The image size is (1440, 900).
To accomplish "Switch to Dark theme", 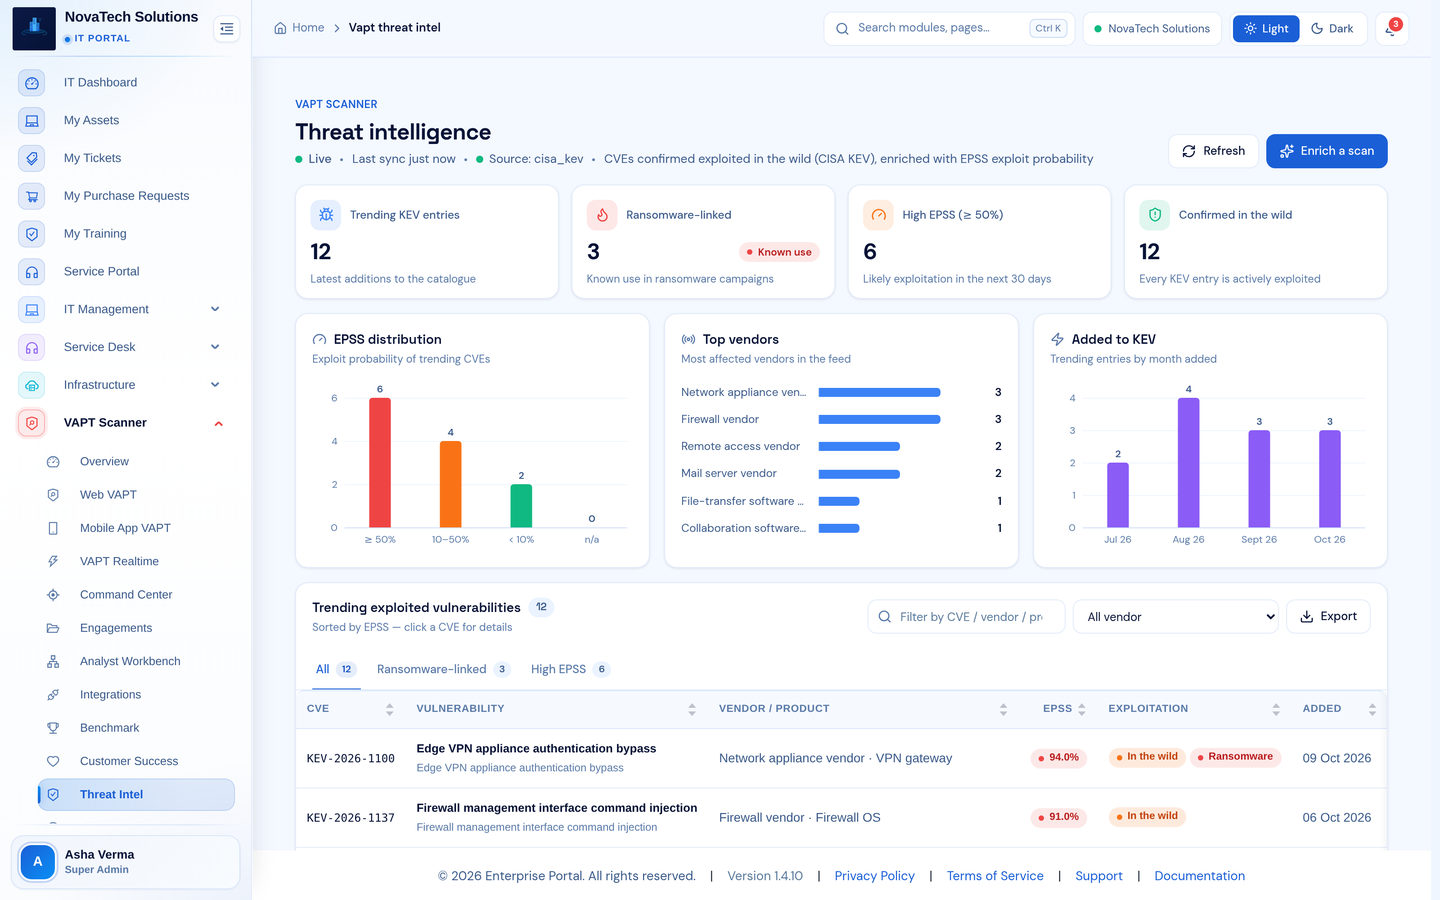I will click(1332, 29).
